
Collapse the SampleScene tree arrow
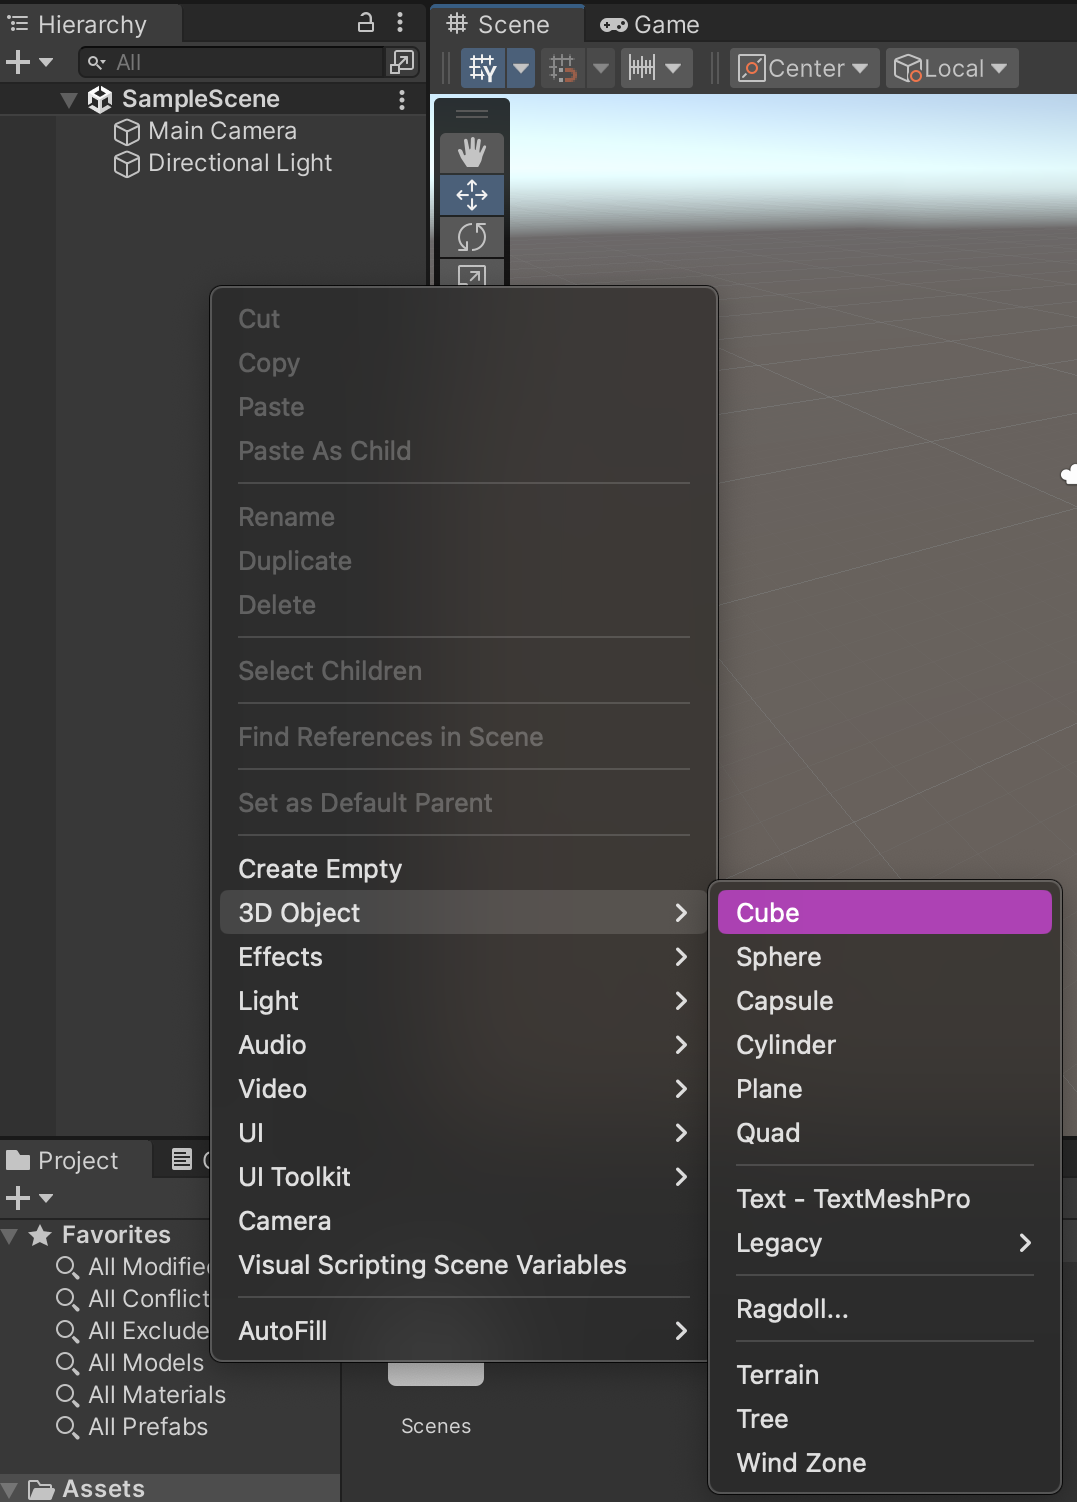point(69,100)
